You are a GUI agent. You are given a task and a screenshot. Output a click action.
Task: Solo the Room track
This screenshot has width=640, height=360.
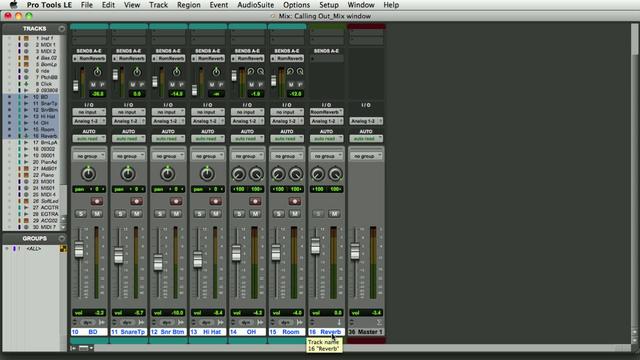tap(279, 214)
